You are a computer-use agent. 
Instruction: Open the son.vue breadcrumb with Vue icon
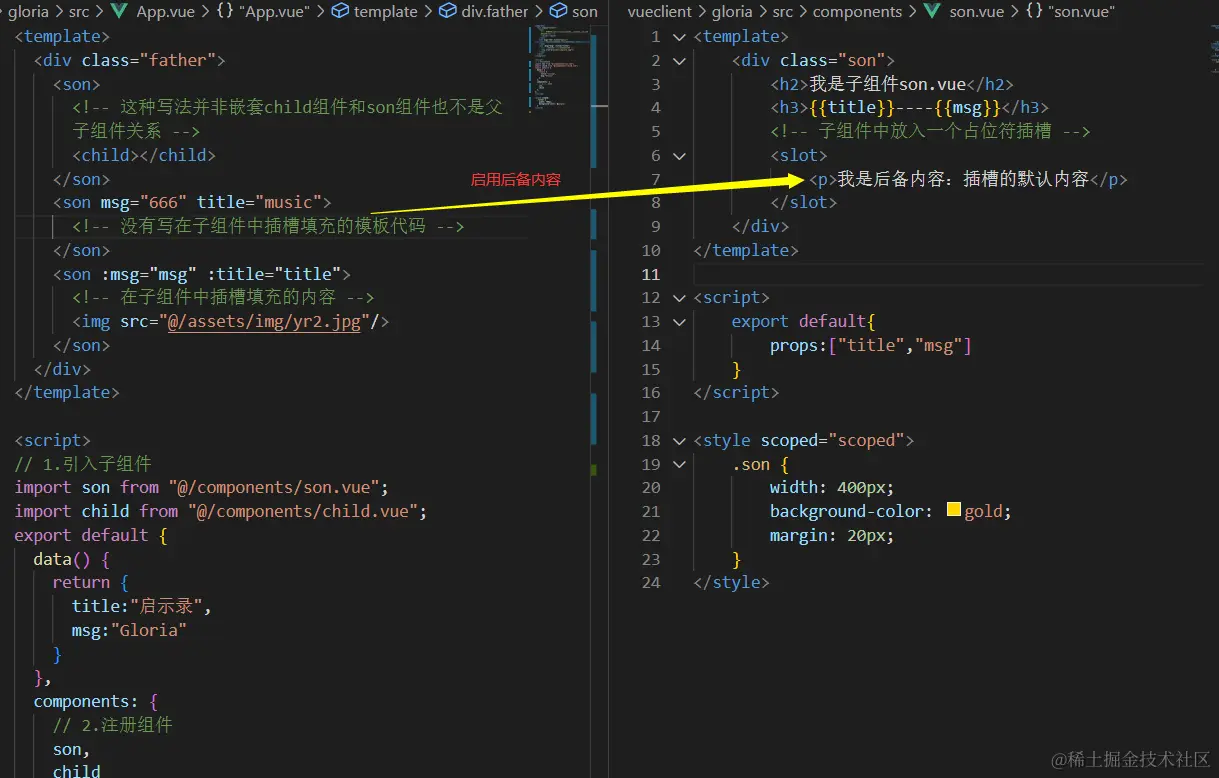click(962, 12)
